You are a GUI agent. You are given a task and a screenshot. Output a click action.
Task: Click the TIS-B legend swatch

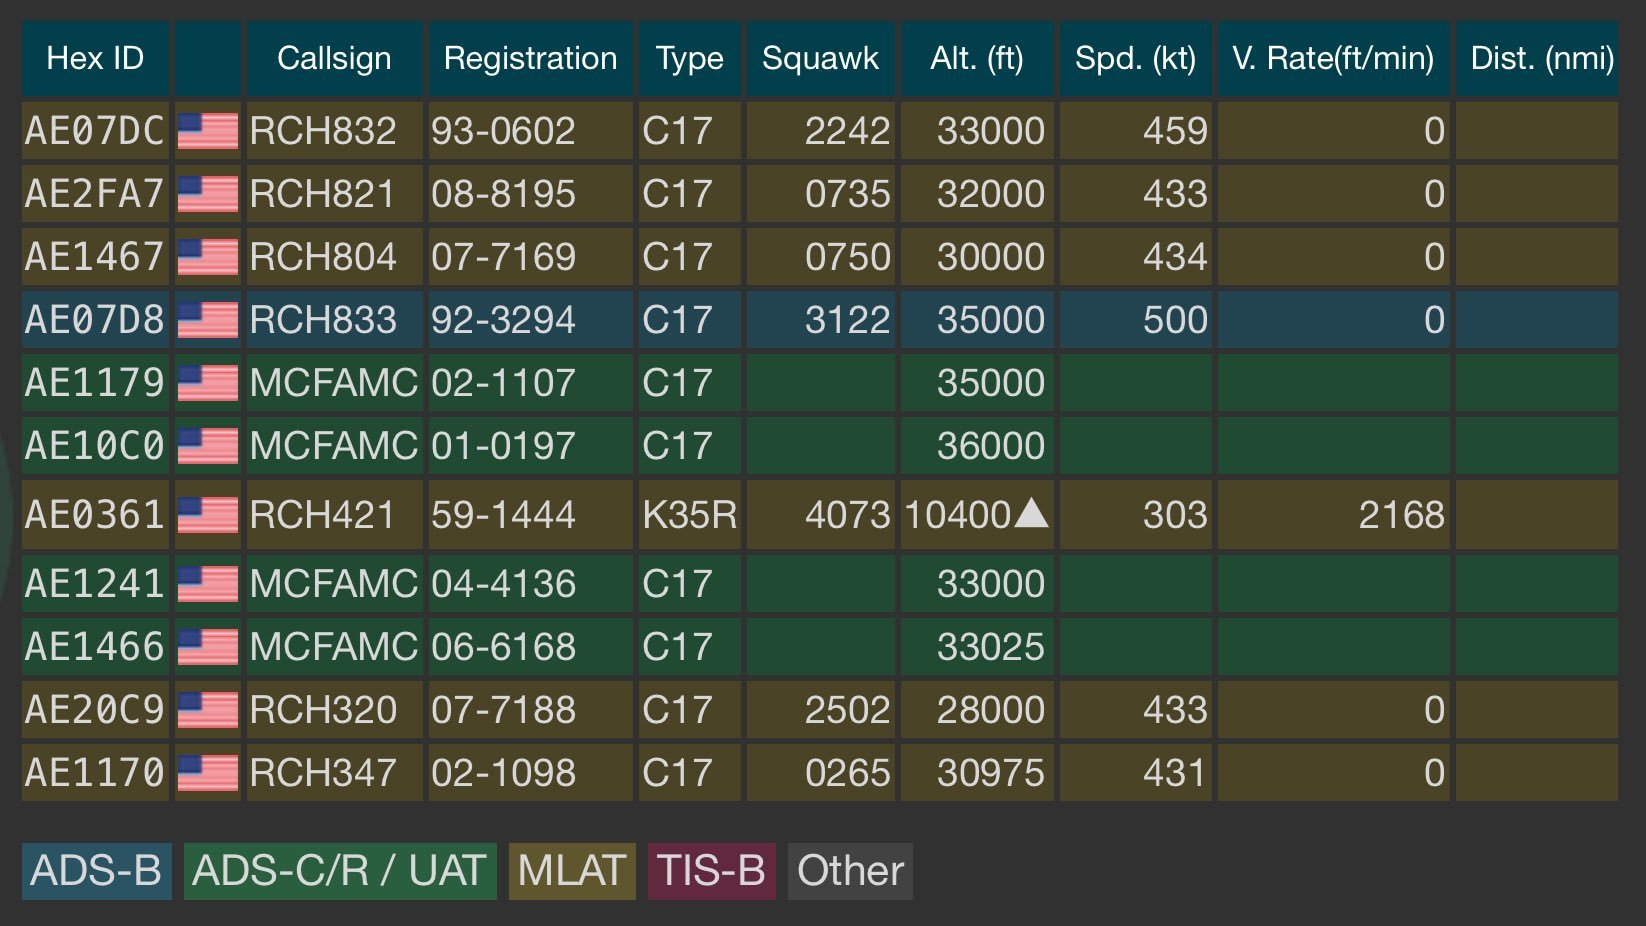point(711,871)
